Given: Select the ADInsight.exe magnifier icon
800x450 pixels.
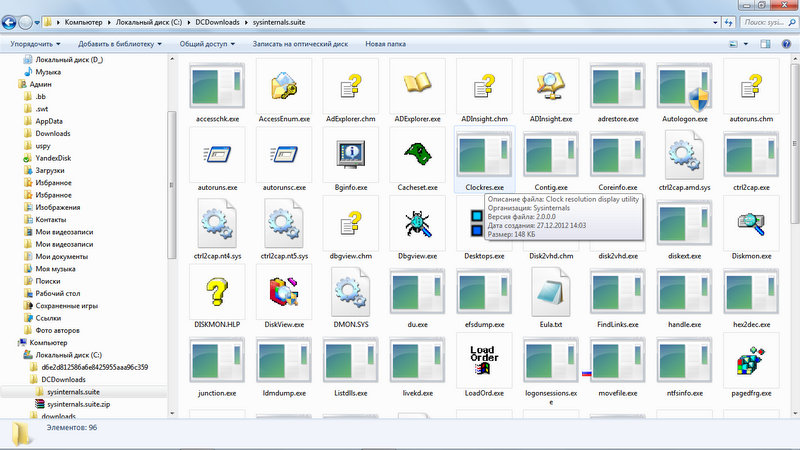Looking at the screenshot, I should tap(551, 85).
